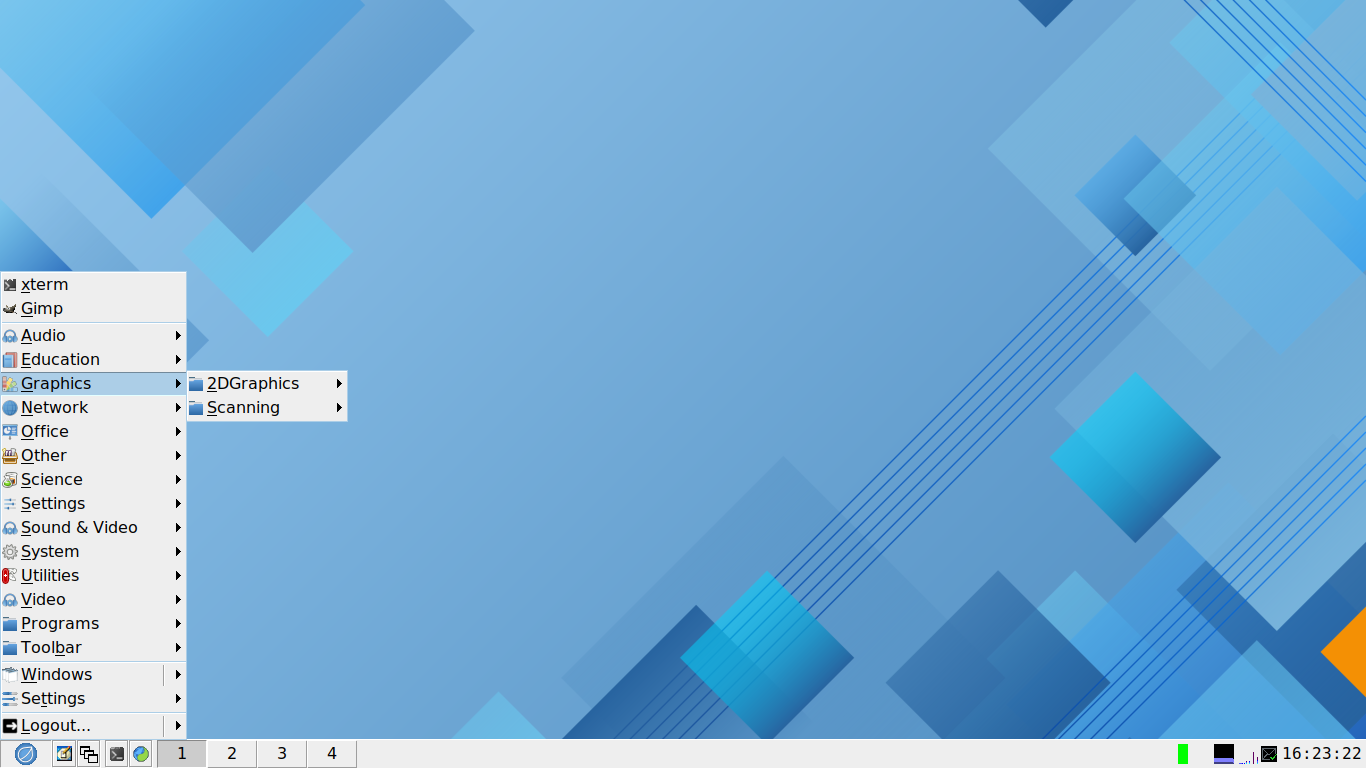Launch terminal from the taskbar icon
Screen dimensions: 1366x768
(117, 754)
